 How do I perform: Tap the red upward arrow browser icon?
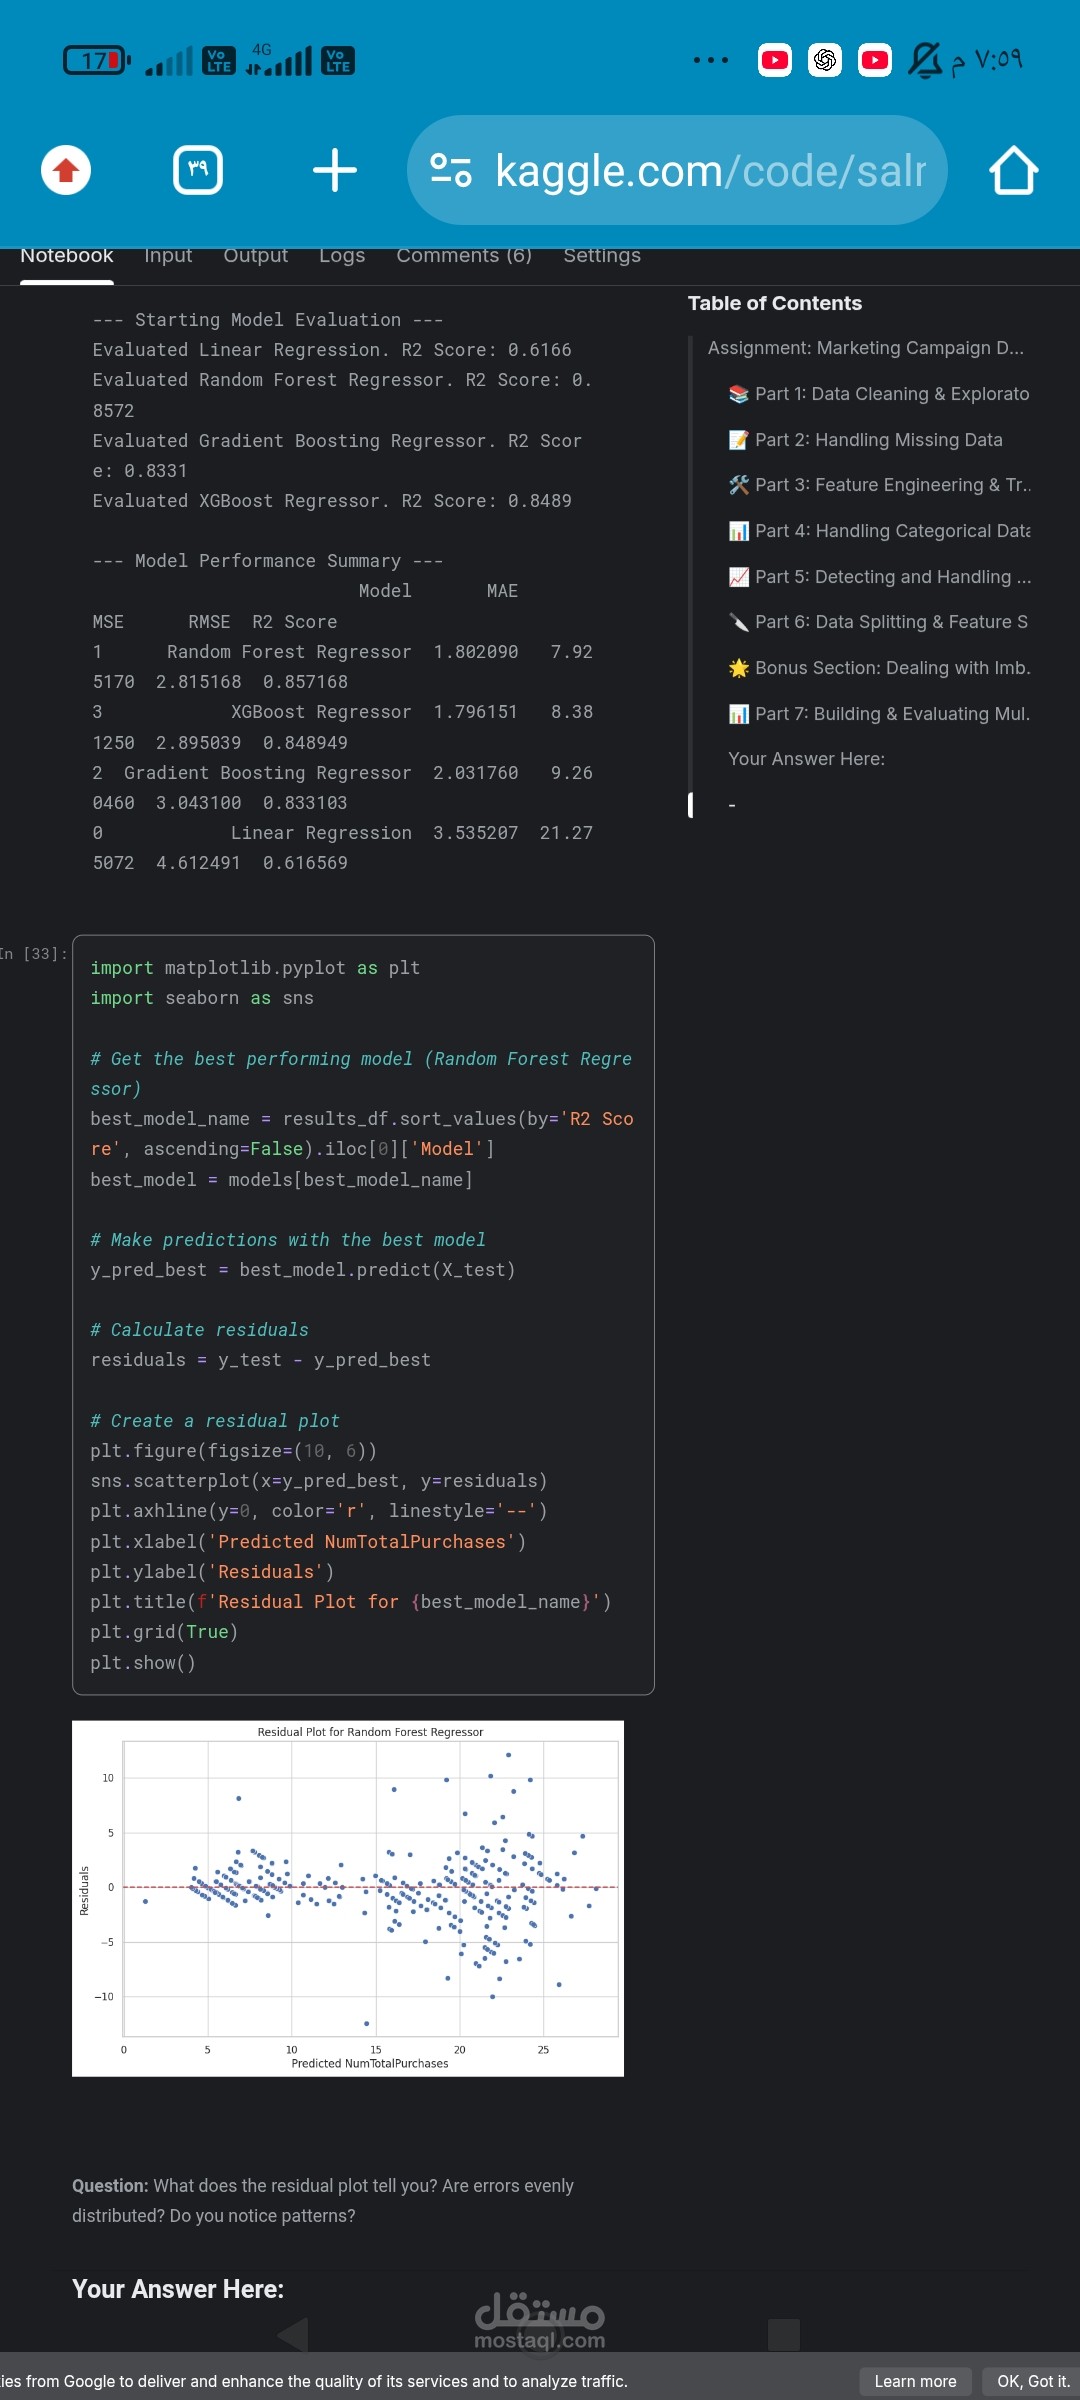[66, 170]
